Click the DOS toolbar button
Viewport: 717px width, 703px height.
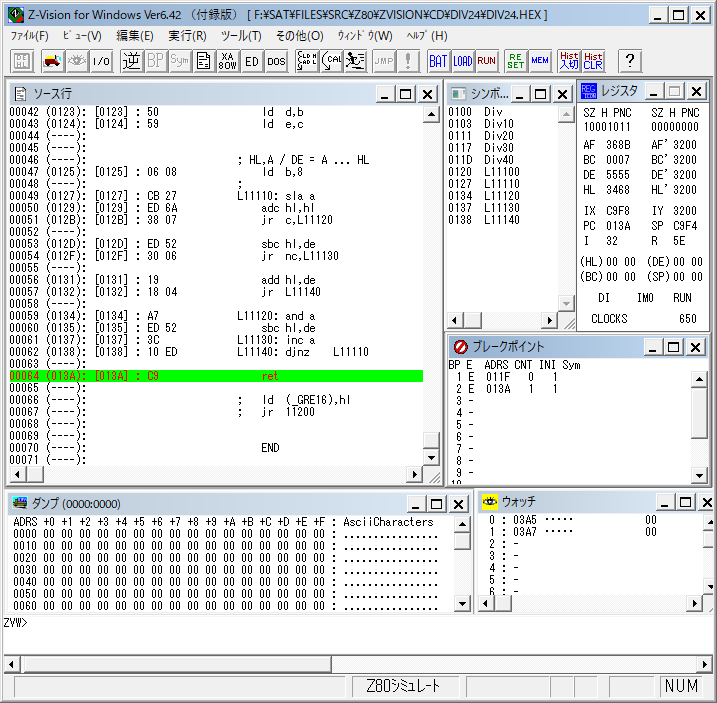[276, 61]
